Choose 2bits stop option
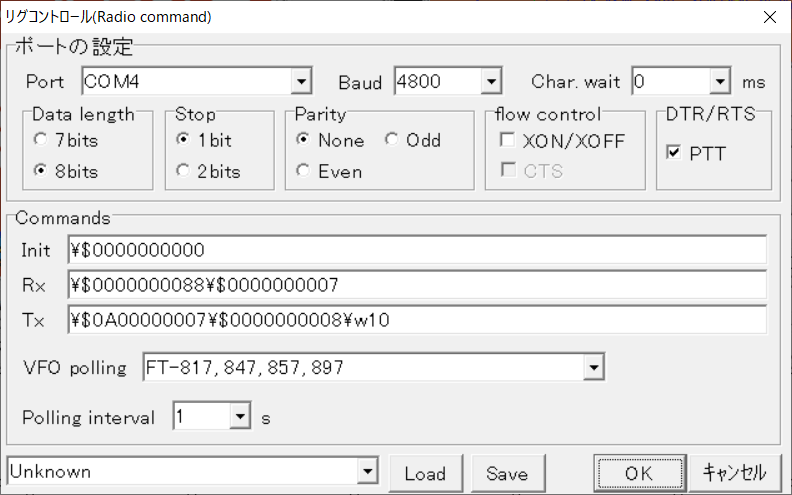The width and height of the screenshot is (792, 495). tap(183, 171)
